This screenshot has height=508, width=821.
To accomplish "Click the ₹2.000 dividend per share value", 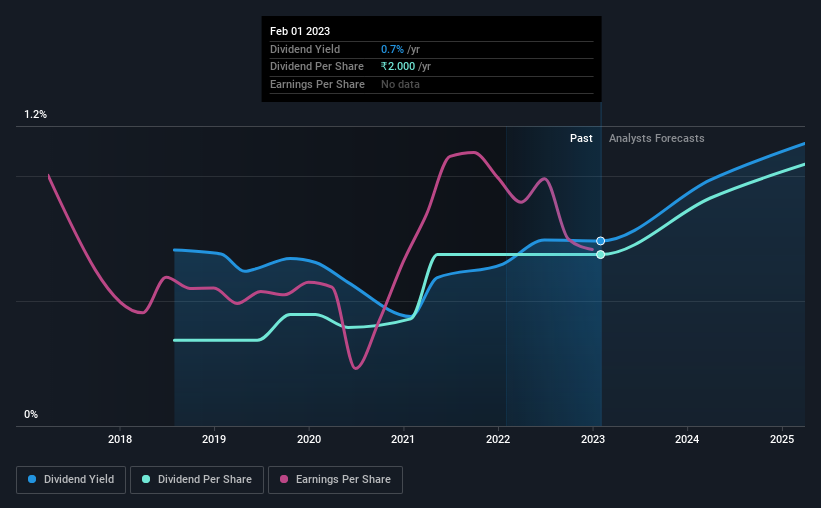I will click(398, 67).
